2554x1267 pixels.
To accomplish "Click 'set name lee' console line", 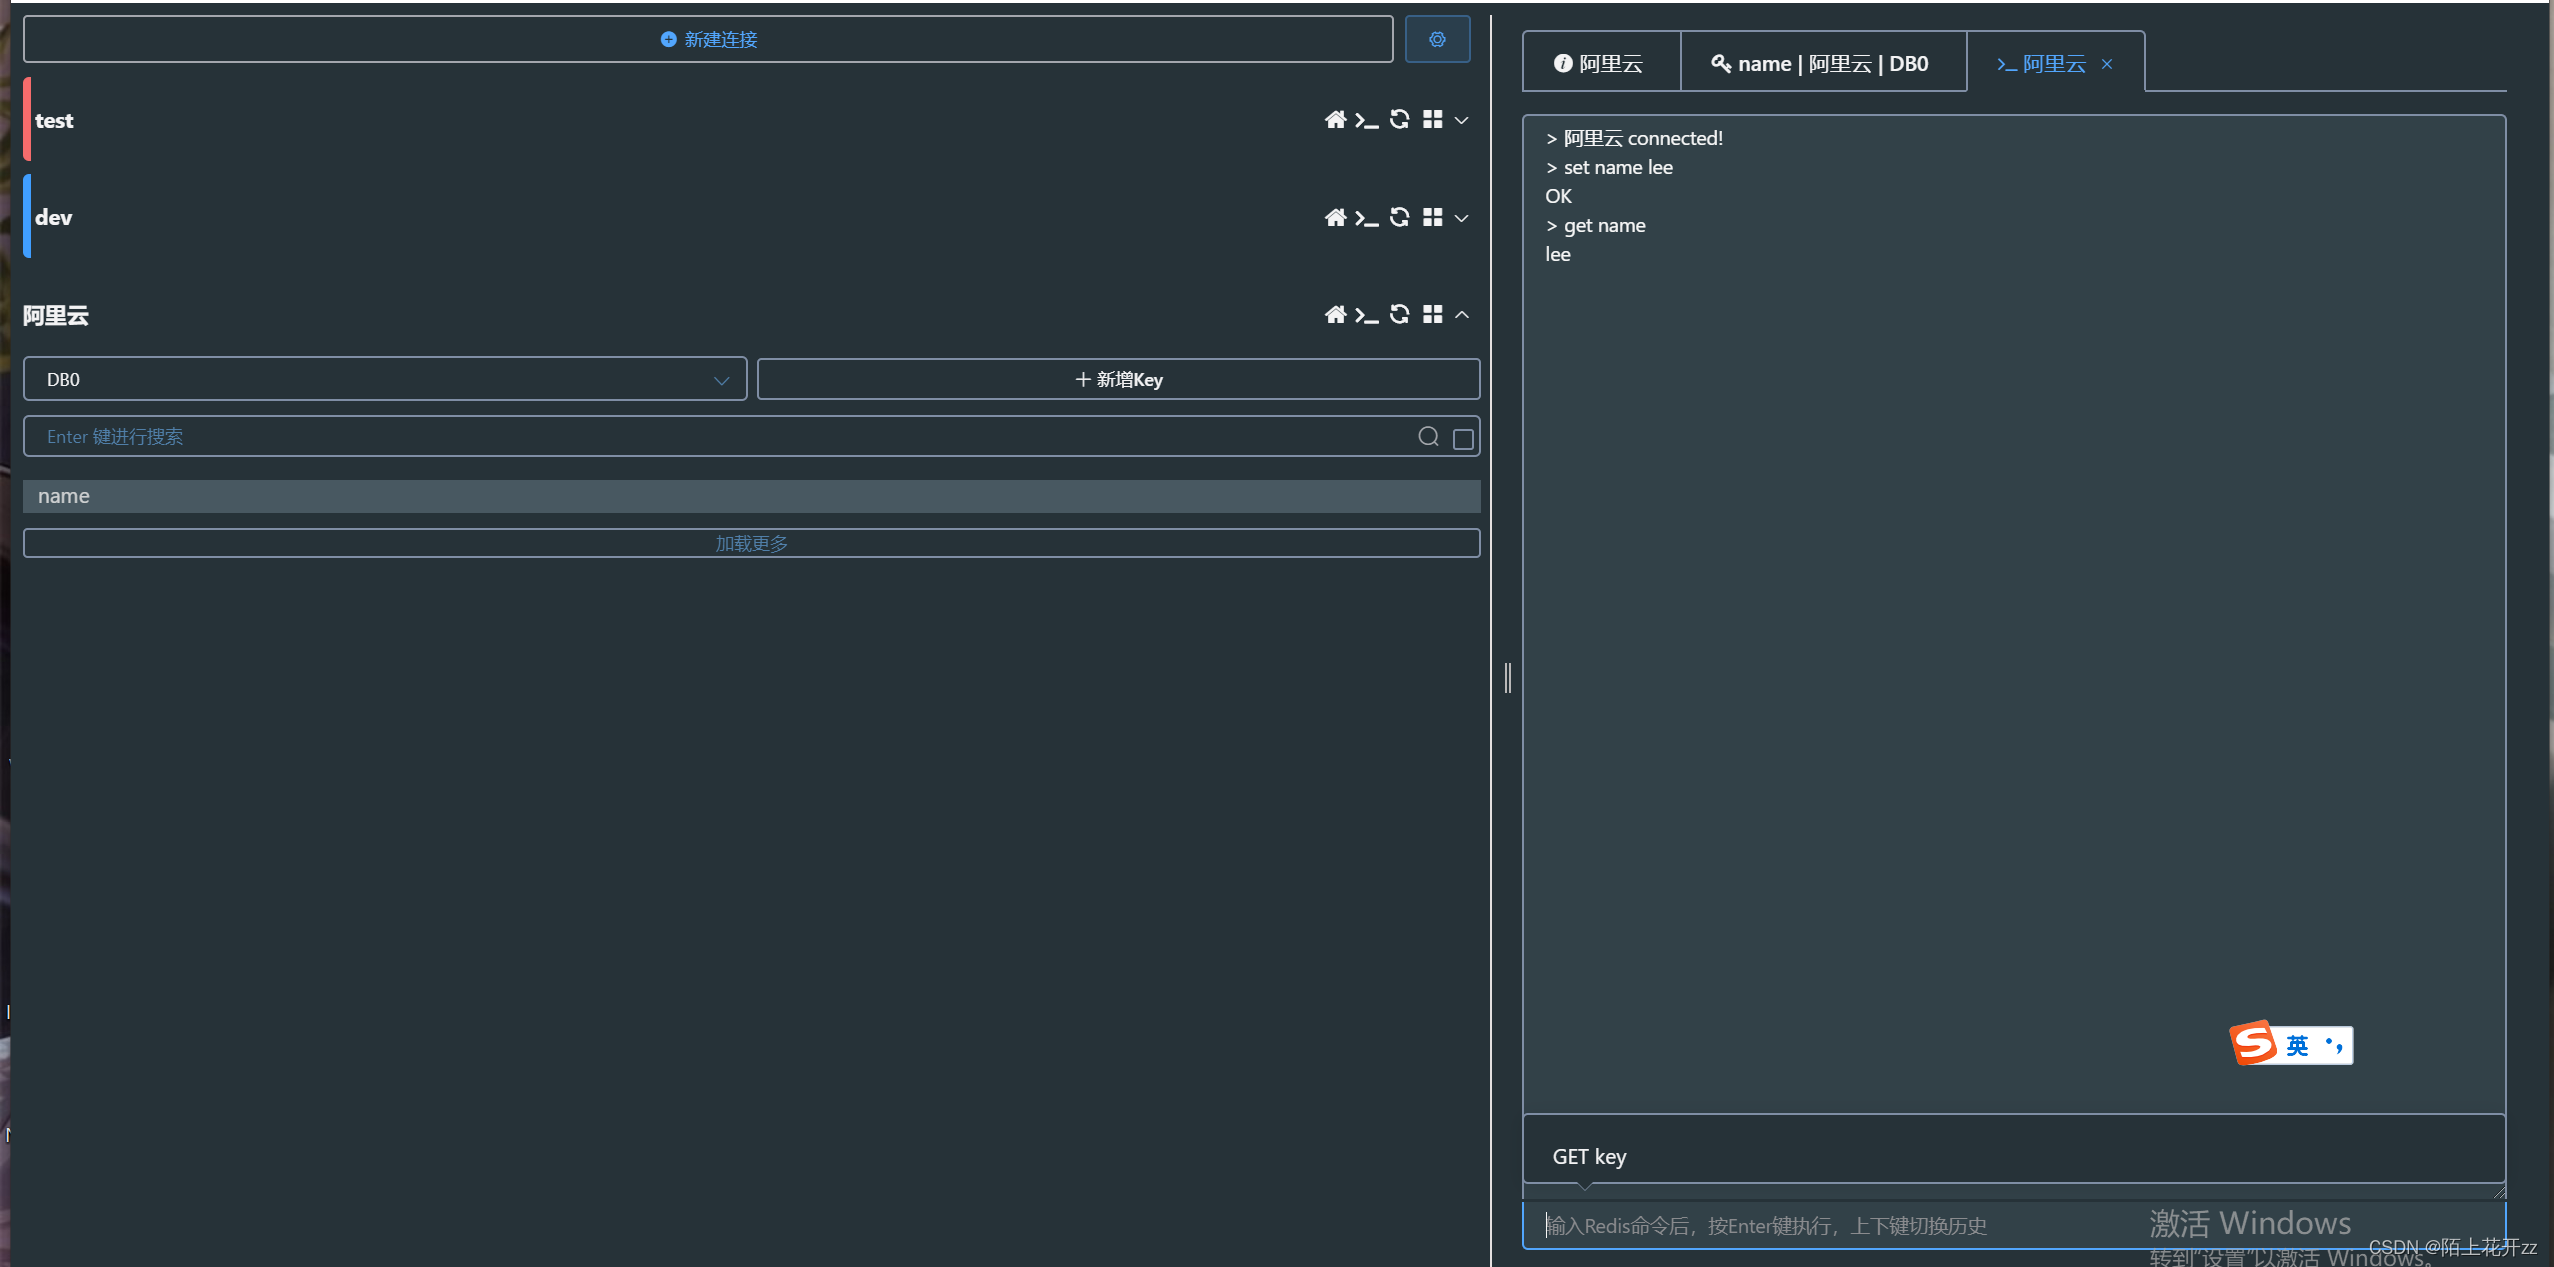I will [x=1609, y=167].
